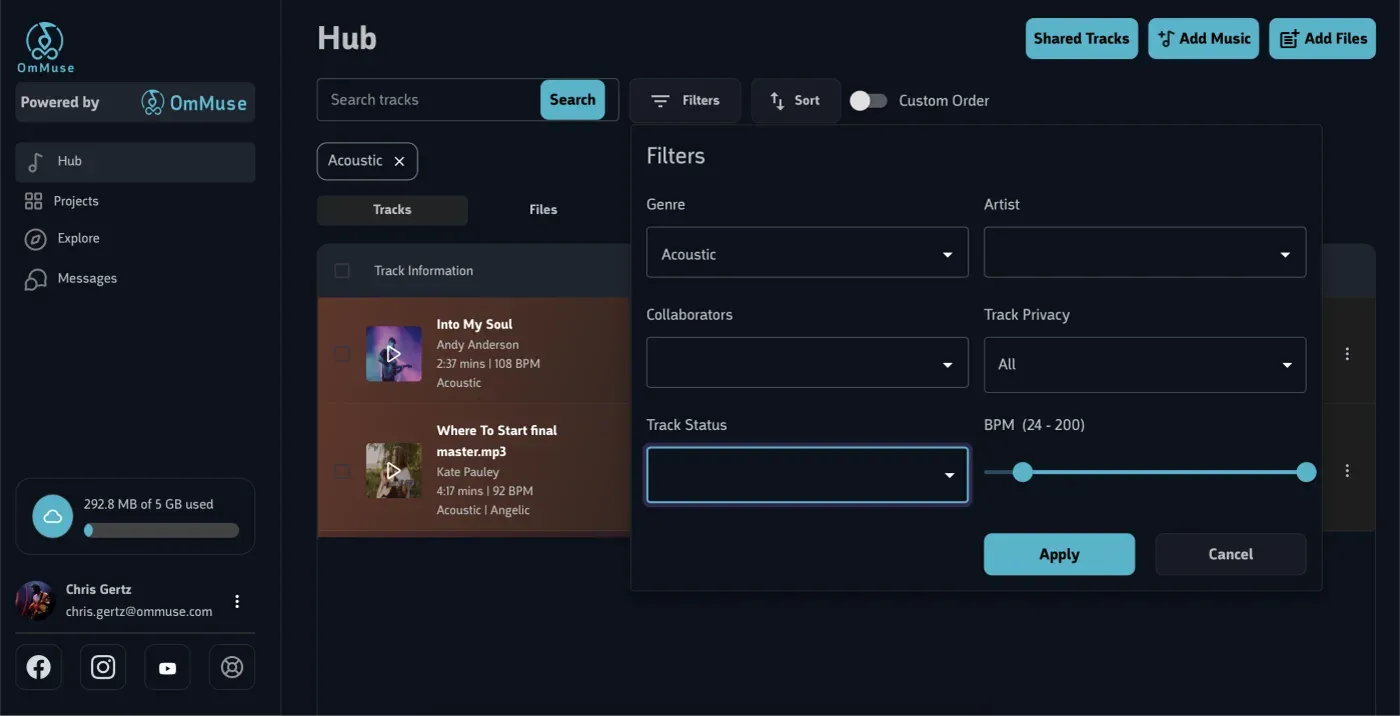The height and width of the screenshot is (716, 1400).
Task: Open Shared Tracks
Action: tap(1081, 39)
